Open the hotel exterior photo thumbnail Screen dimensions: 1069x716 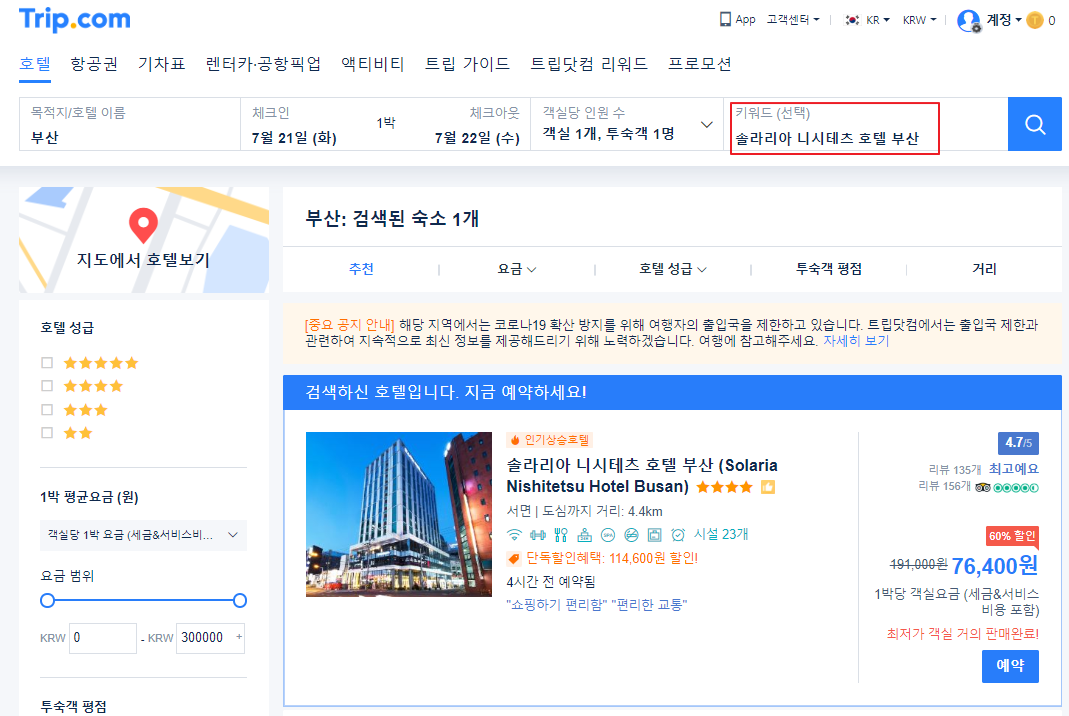click(x=399, y=514)
